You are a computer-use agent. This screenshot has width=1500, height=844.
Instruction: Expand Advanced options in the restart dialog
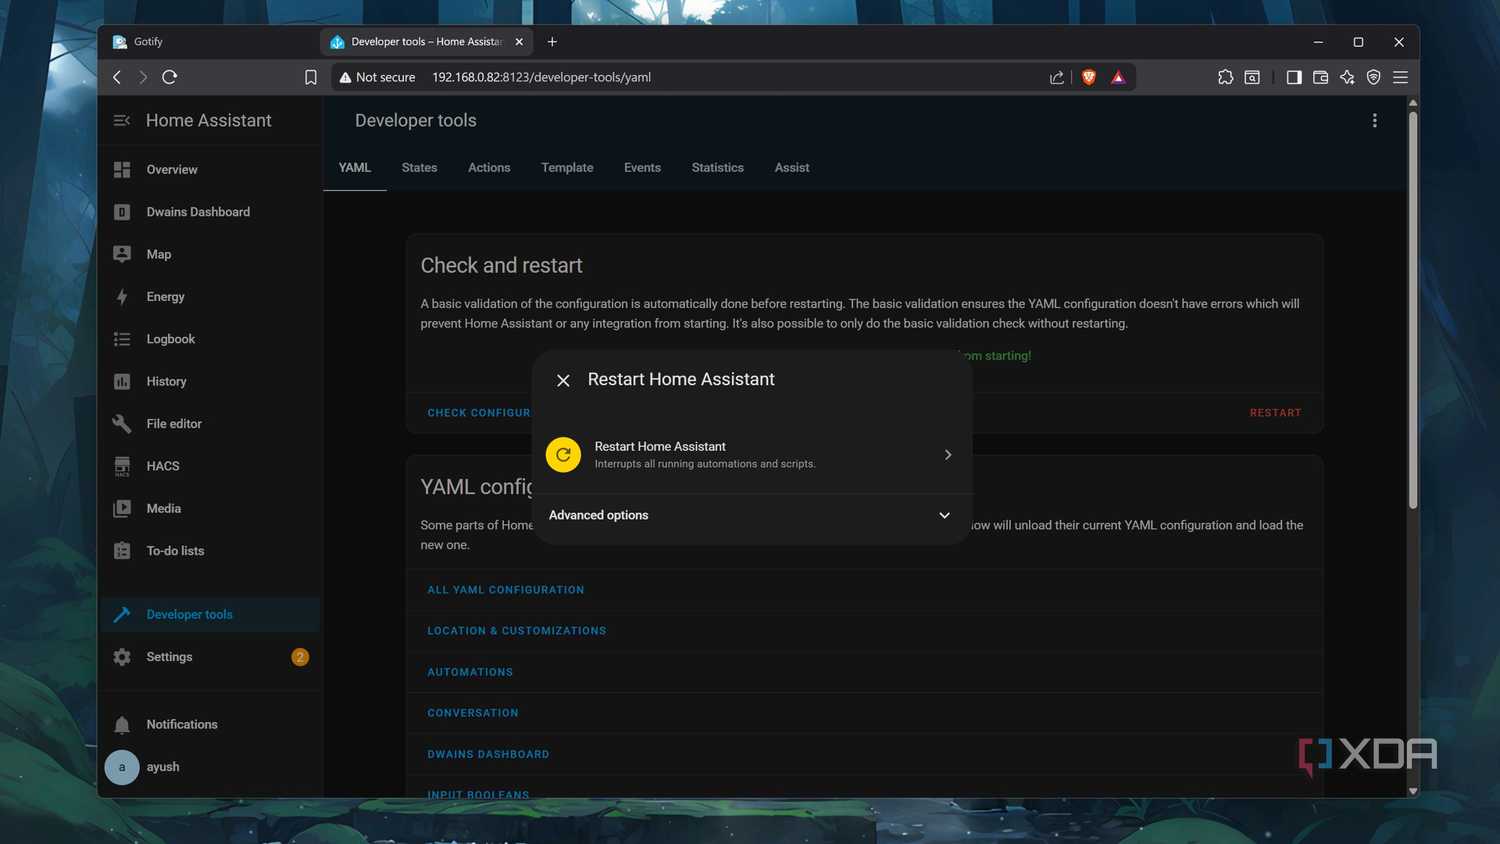pyautogui.click(x=750, y=515)
